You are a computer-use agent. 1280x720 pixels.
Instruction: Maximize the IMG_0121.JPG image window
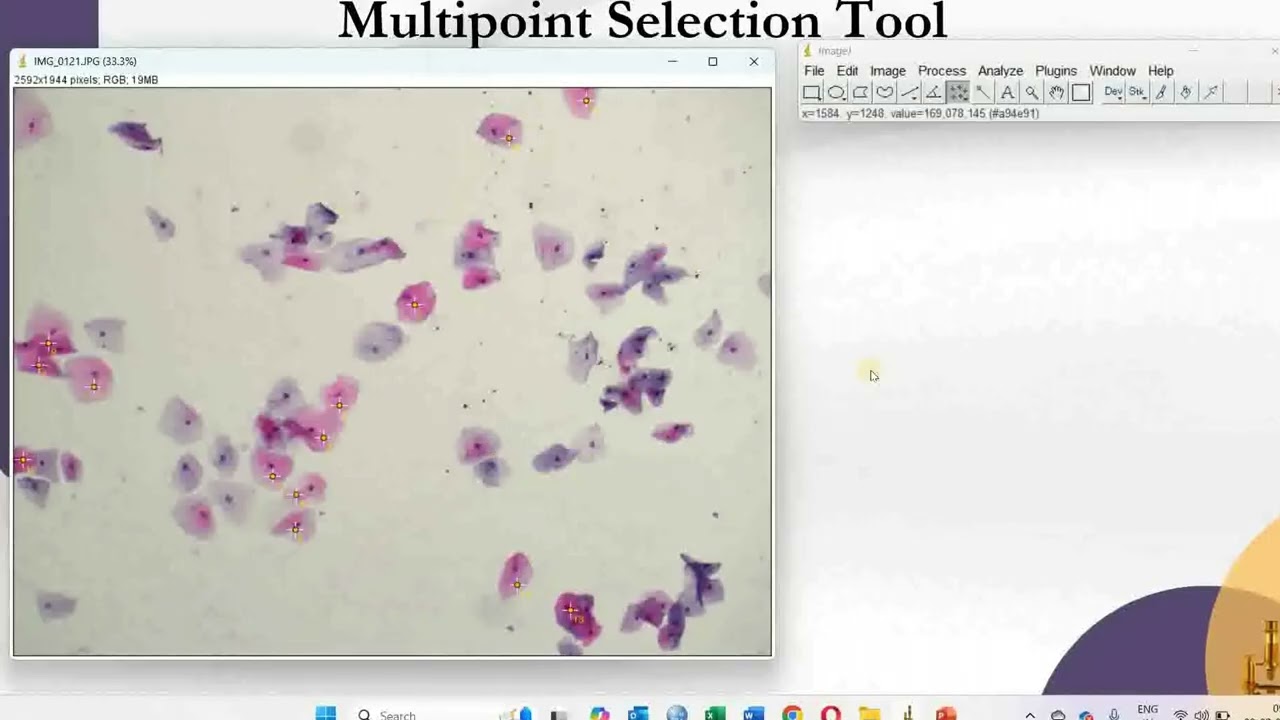coord(713,62)
